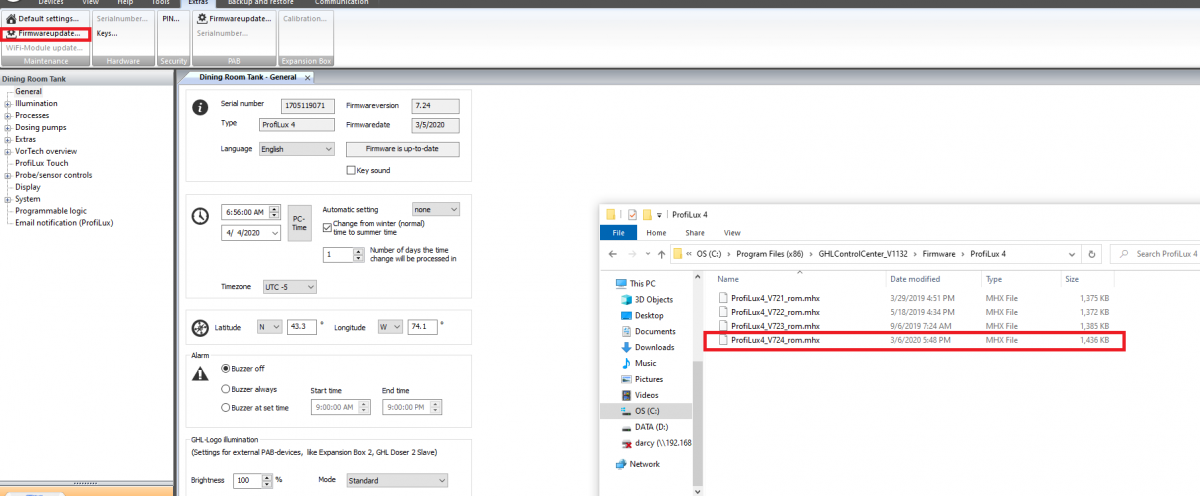Screen dimensions: 1200x496
Task: Open File menu in Explorer window
Action: (x=618, y=232)
